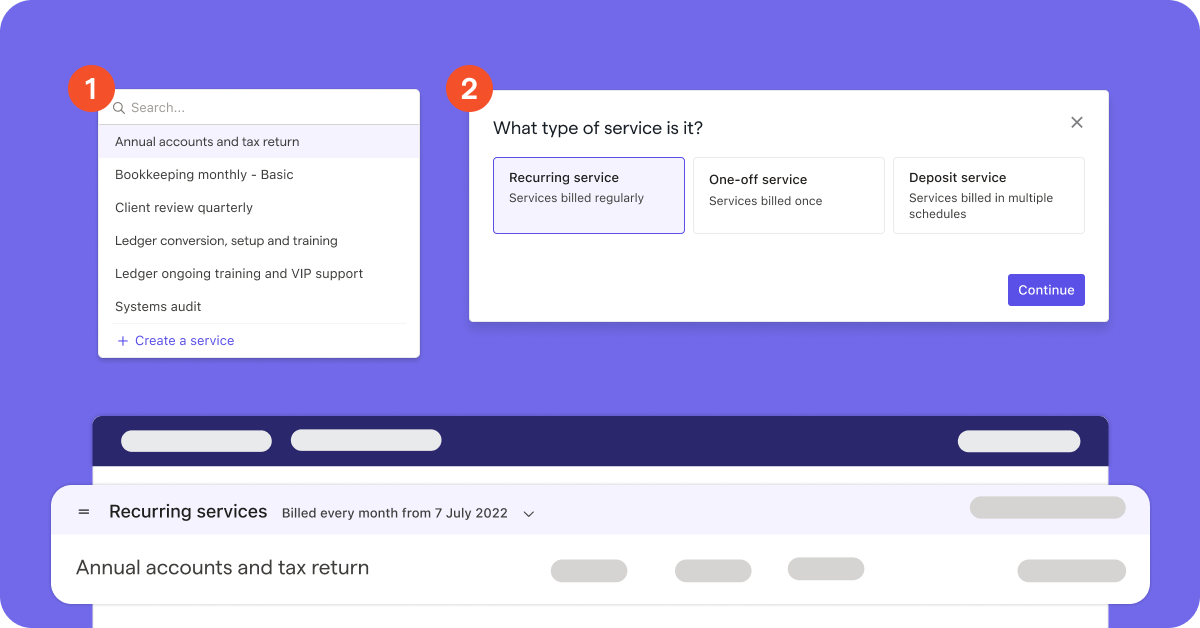Expand the Recurring services section header

click(x=188, y=512)
